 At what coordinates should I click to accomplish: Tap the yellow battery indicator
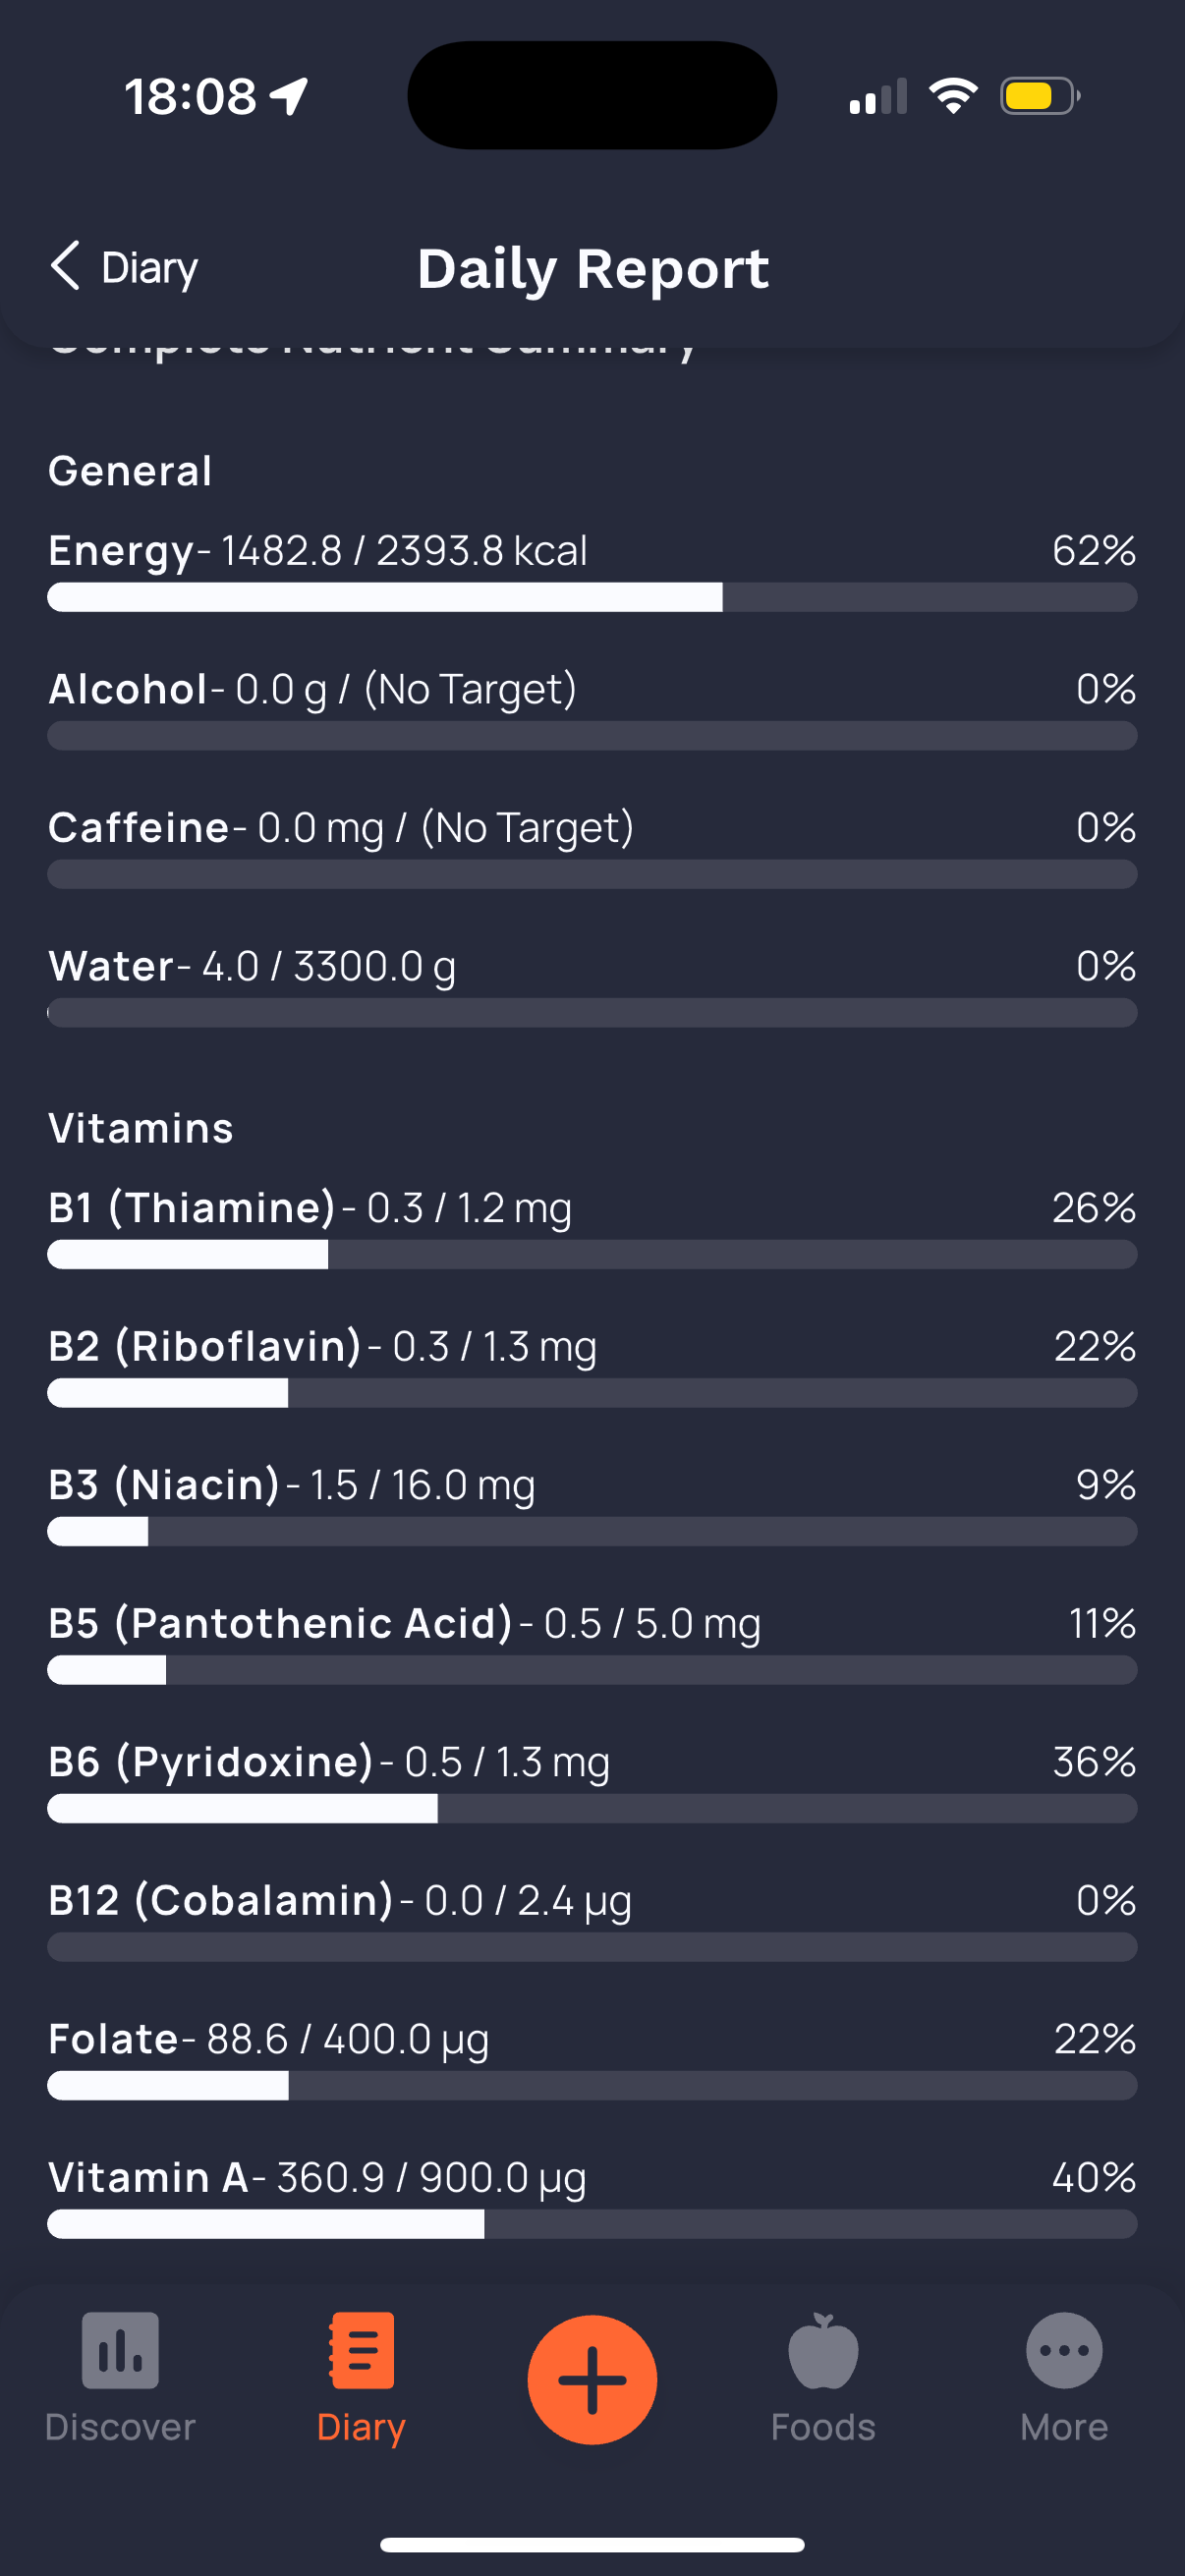click(1040, 96)
